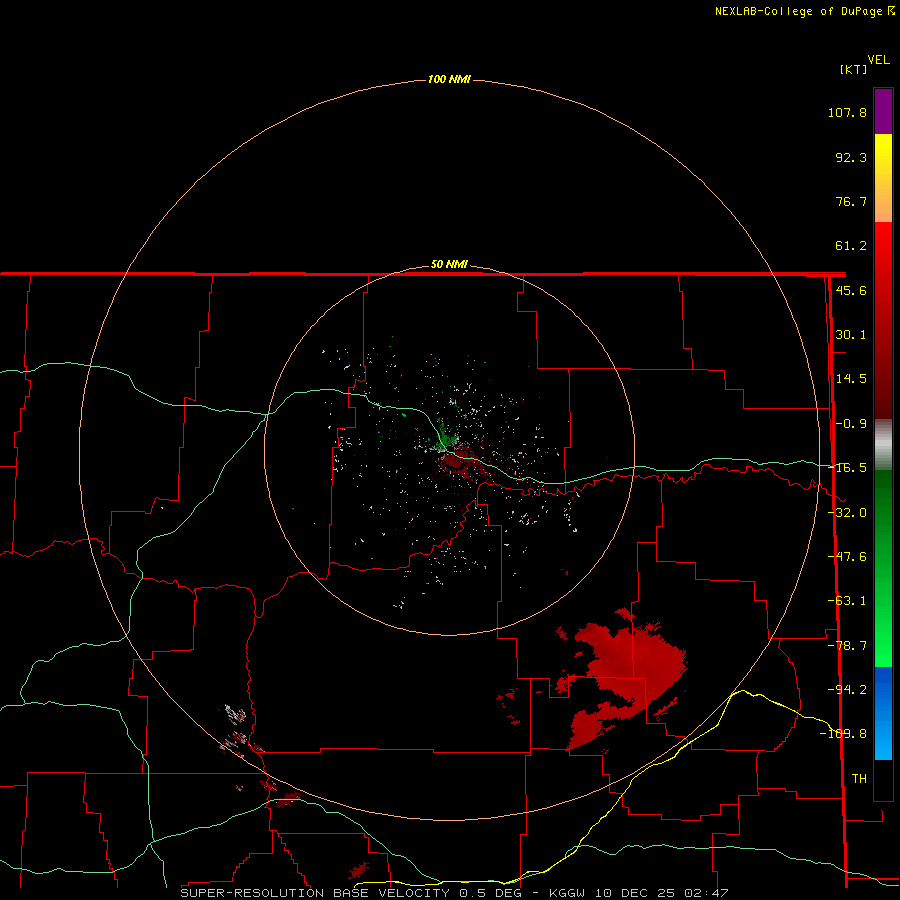Screen dimensions: 900x900
Task: Select the 92.3 value on velocity scale
Action: pos(851,157)
